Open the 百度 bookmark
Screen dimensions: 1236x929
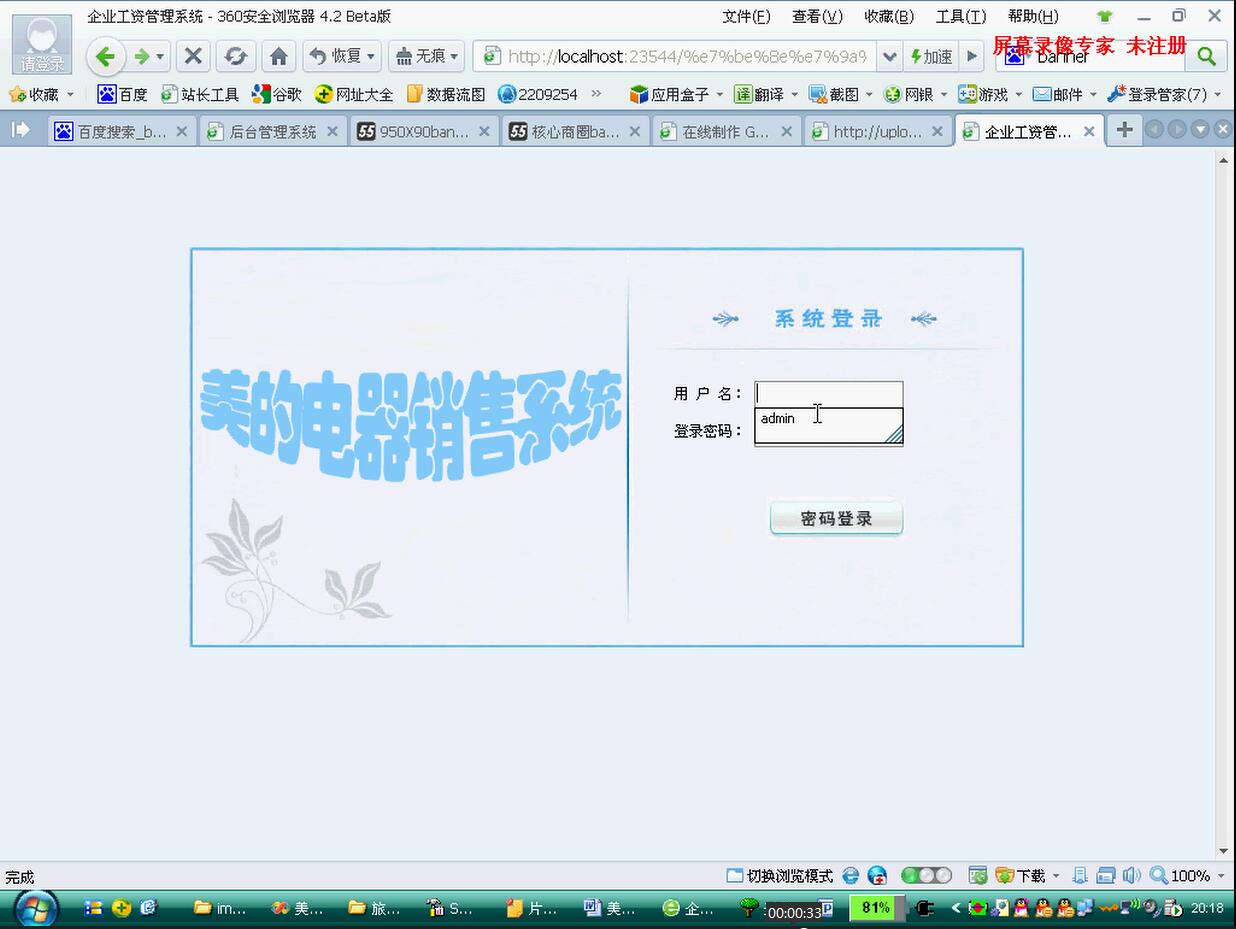point(122,94)
